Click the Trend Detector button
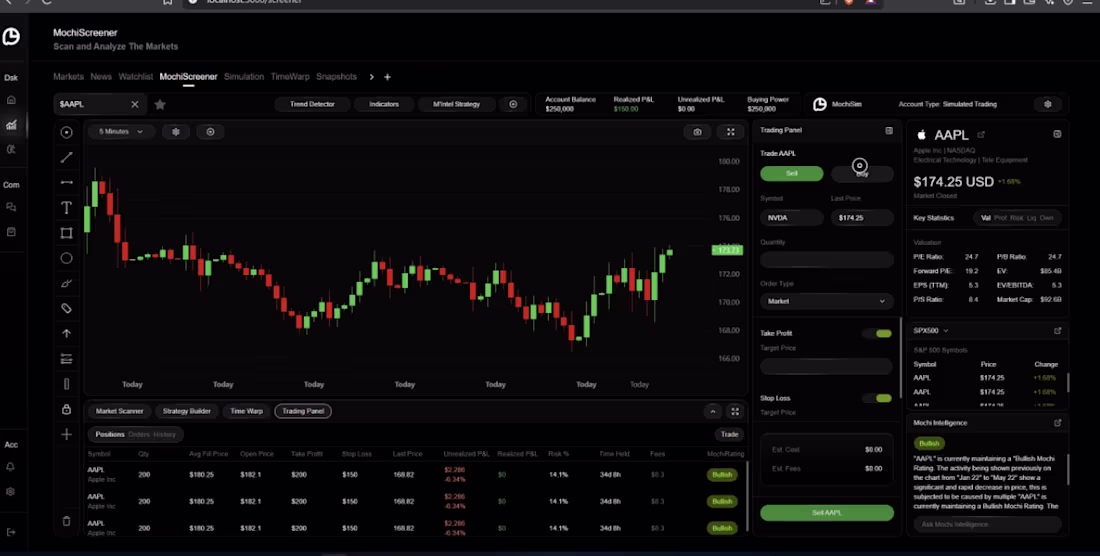The height and width of the screenshot is (556, 1100). pyautogui.click(x=312, y=104)
